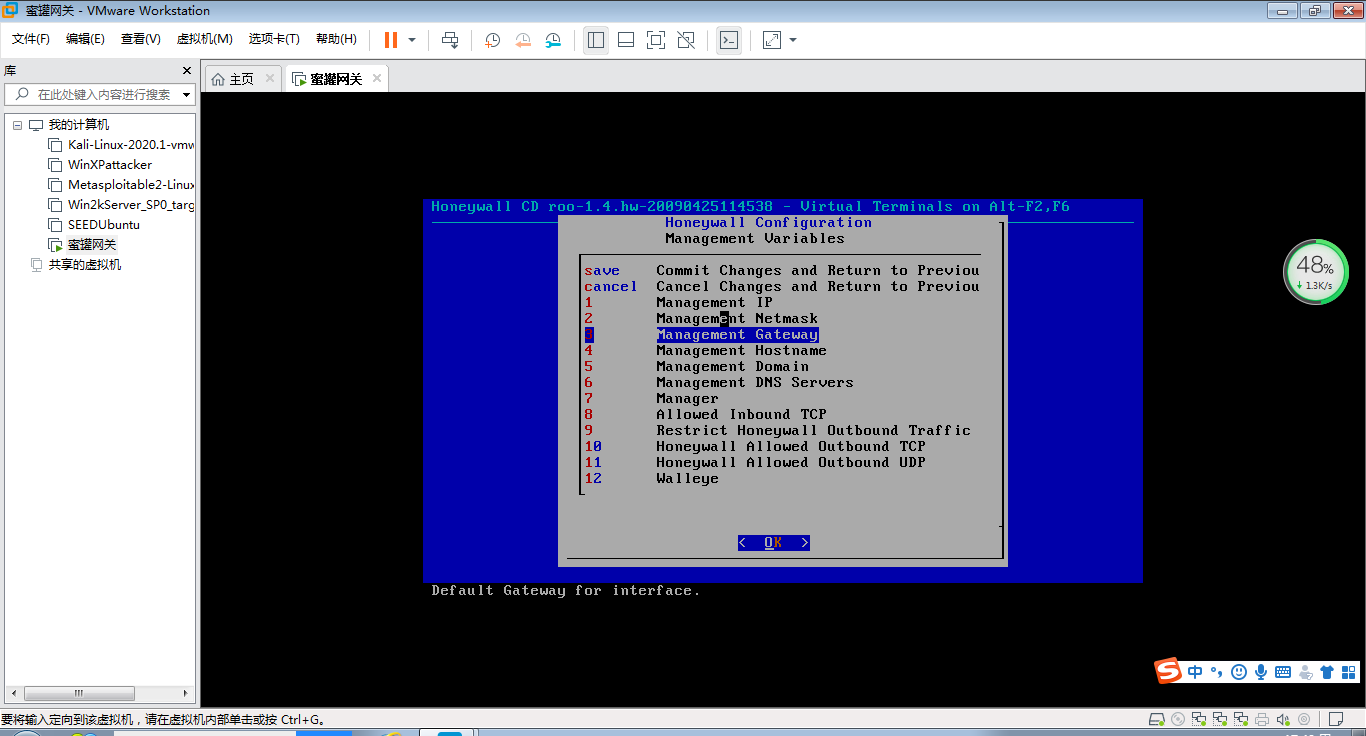Image resolution: width=1366 pixels, height=736 pixels.
Task: Switch to the 主页 tab
Action: (x=242, y=79)
